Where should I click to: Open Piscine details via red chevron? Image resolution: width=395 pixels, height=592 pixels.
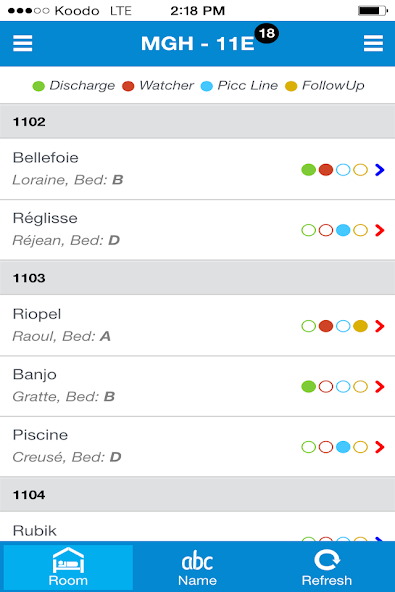(x=380, y=447)
